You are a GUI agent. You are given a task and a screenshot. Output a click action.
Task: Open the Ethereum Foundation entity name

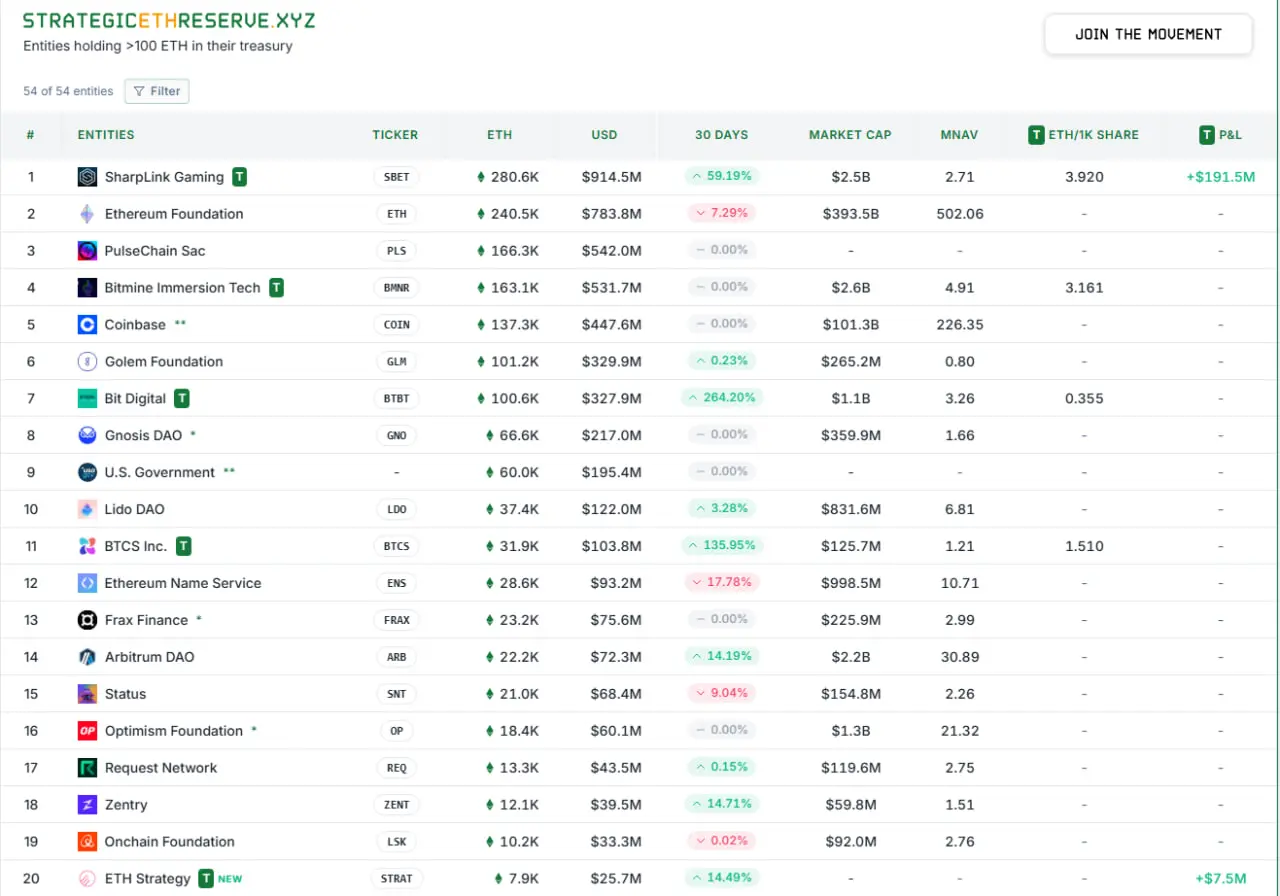[x=174, y=214]
